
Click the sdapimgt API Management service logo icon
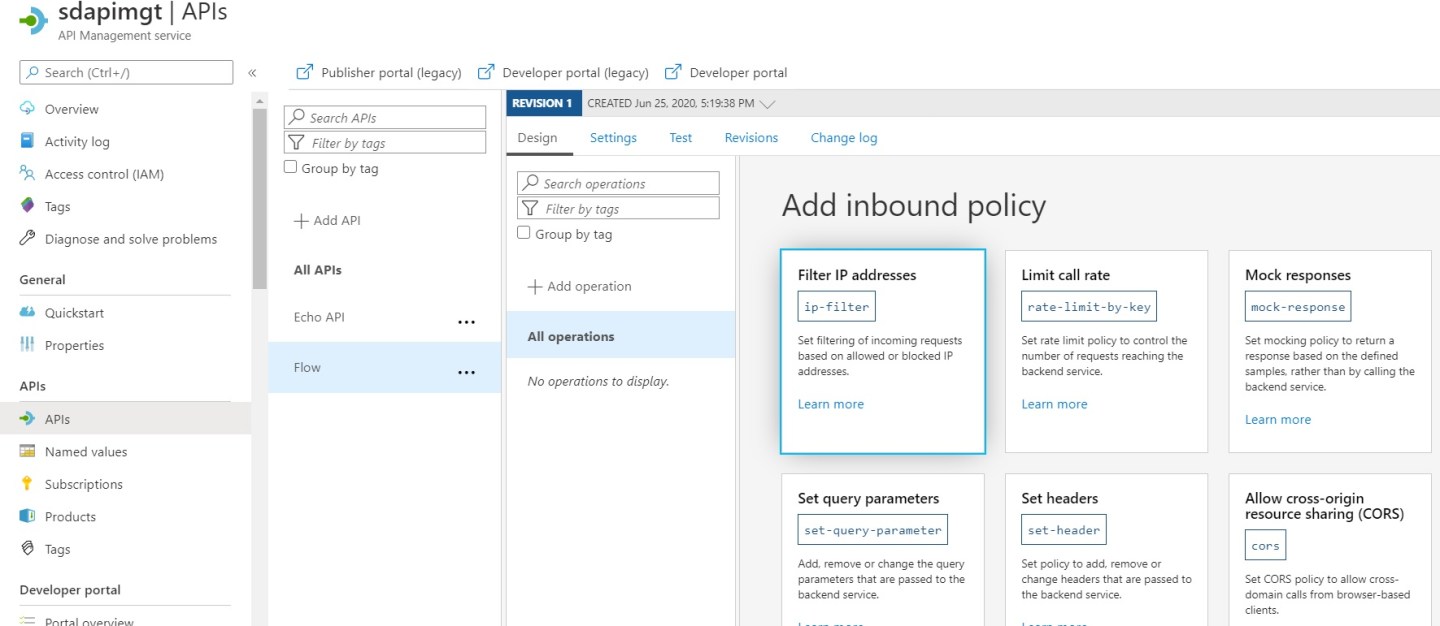(32, 20)
